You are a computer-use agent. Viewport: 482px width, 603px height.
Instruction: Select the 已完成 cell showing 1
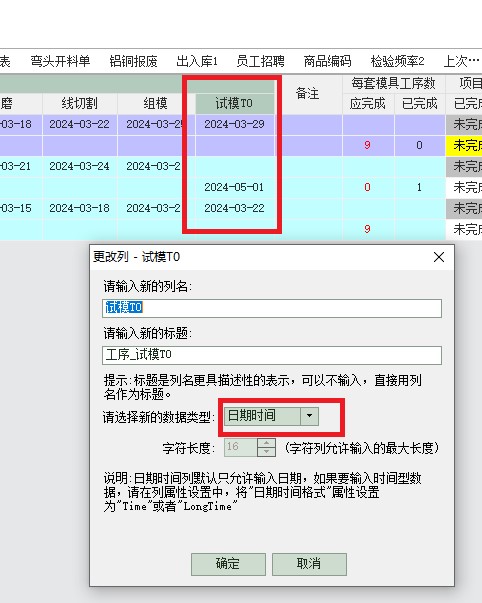click(x=420, y=187)
